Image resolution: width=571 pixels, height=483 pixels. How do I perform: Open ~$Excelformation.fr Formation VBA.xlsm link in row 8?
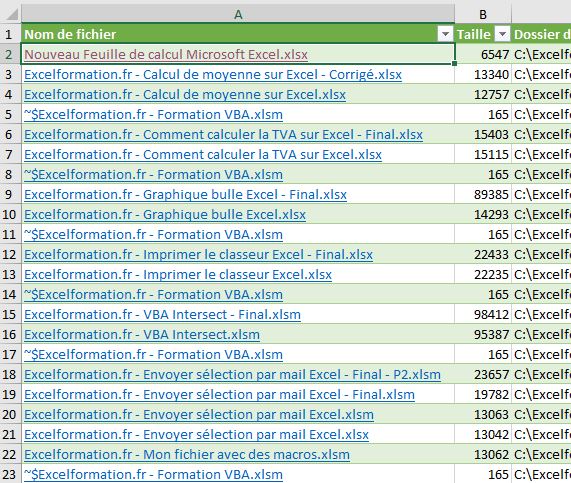[x=153, y=175]
